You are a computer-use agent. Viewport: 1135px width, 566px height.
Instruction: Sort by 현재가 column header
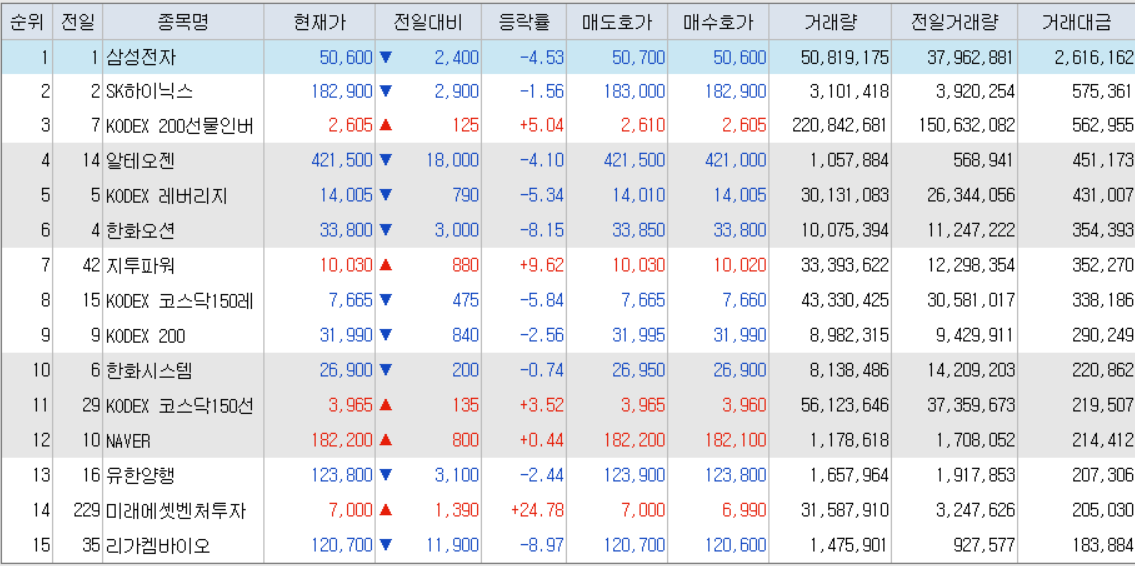click(319, 22)
